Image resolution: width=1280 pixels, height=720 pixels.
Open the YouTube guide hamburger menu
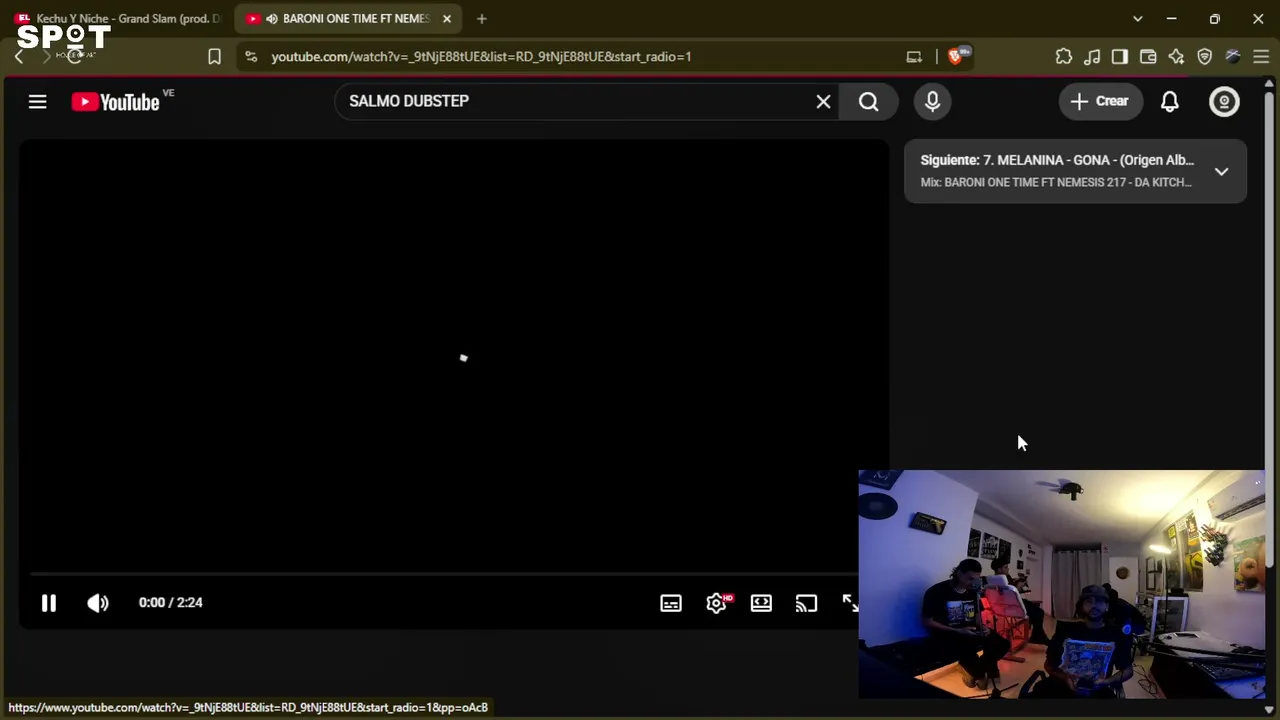click(37, 101)
